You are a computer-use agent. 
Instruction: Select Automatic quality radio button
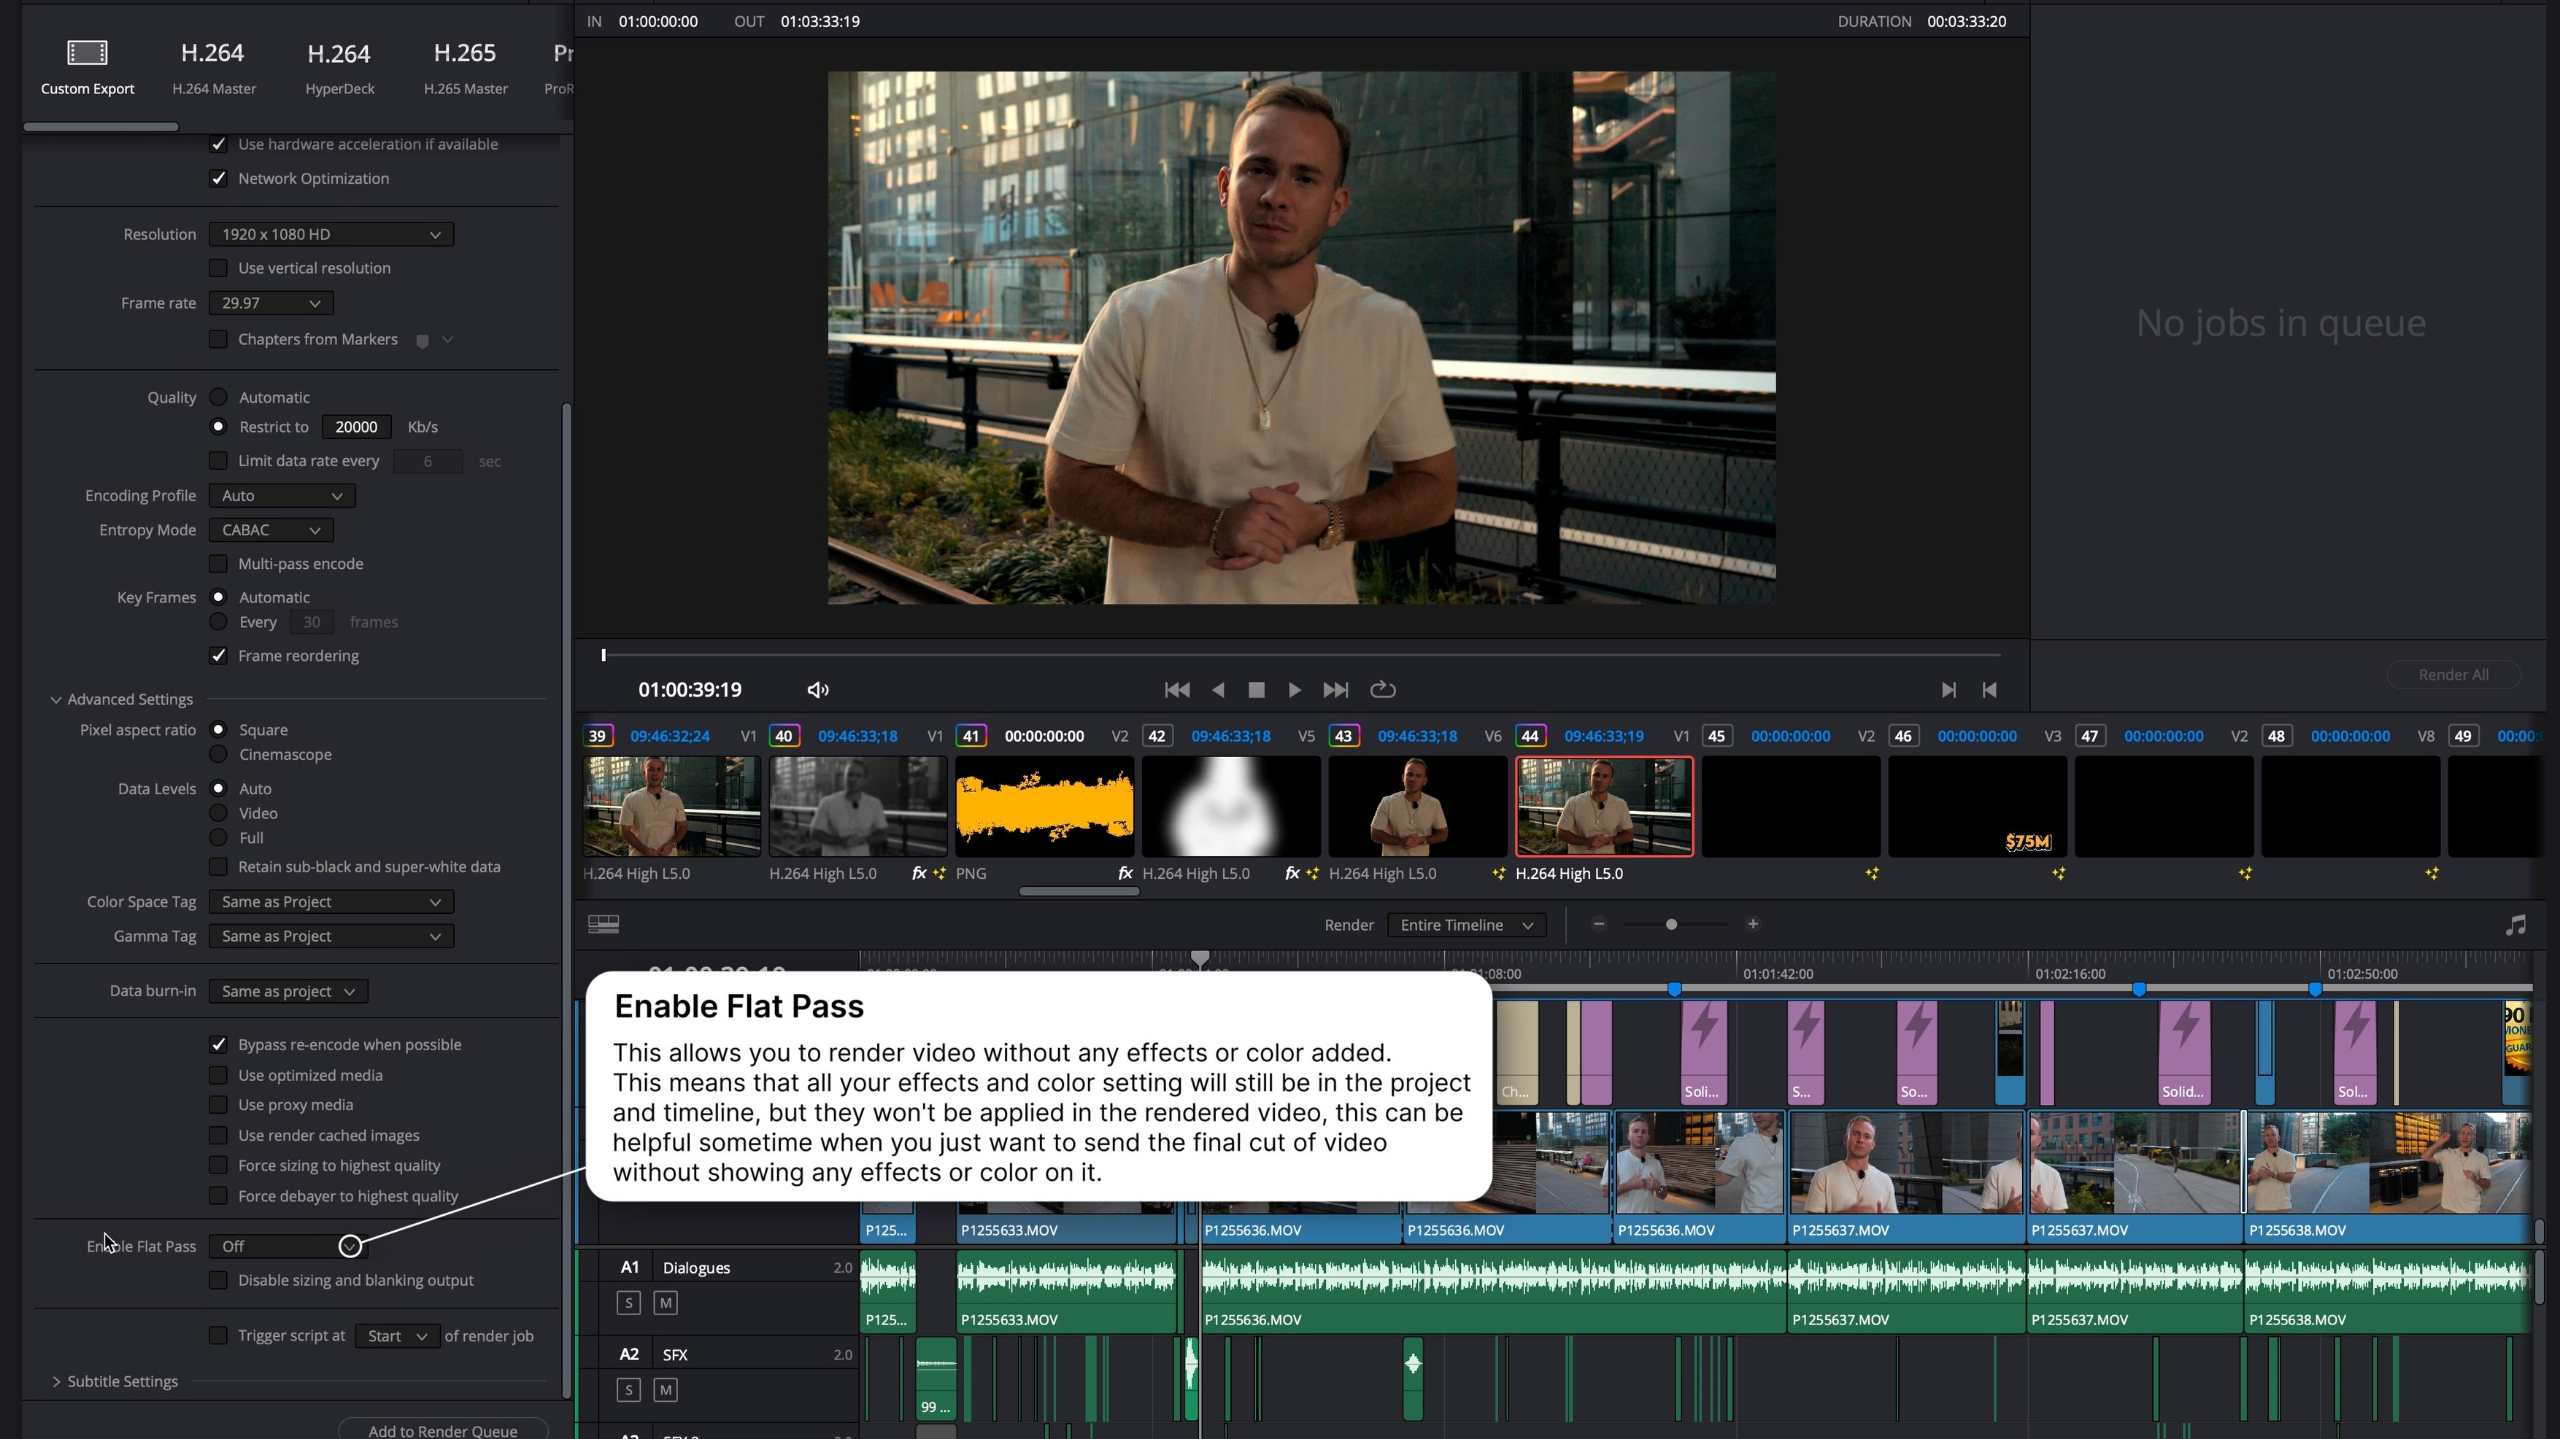(218, 397)
